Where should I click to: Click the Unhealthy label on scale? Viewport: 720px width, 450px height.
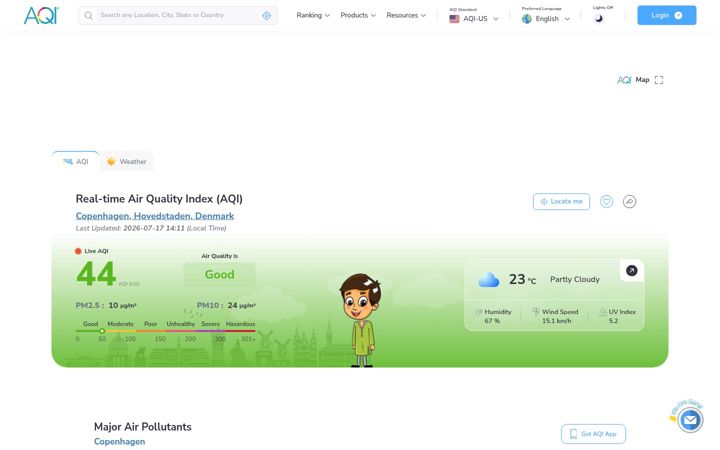(x=180, y=324)
